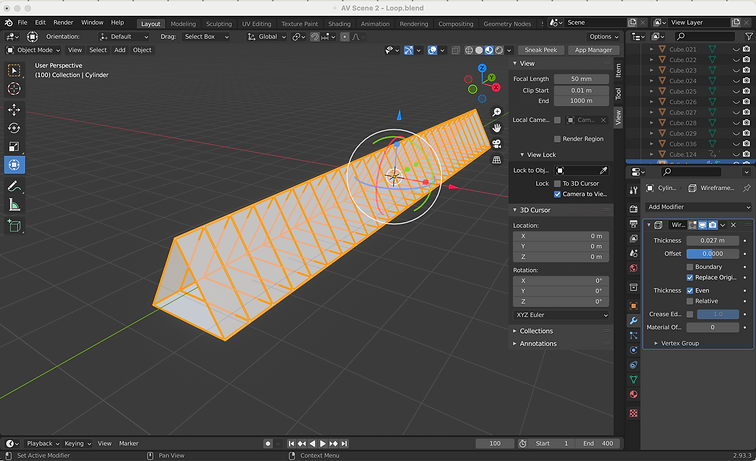Open the Options popover button
Screen dimensions: 756x461
point(604,37)
